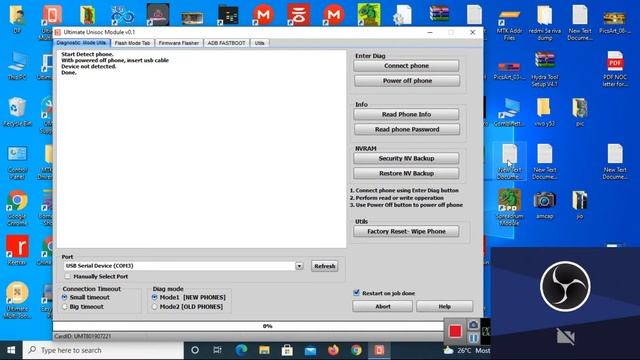The width and height of the screenshot is (640, 360).
Task: Launch the Google Chrome desktop shortcut
Action: (x=17, y=208)
